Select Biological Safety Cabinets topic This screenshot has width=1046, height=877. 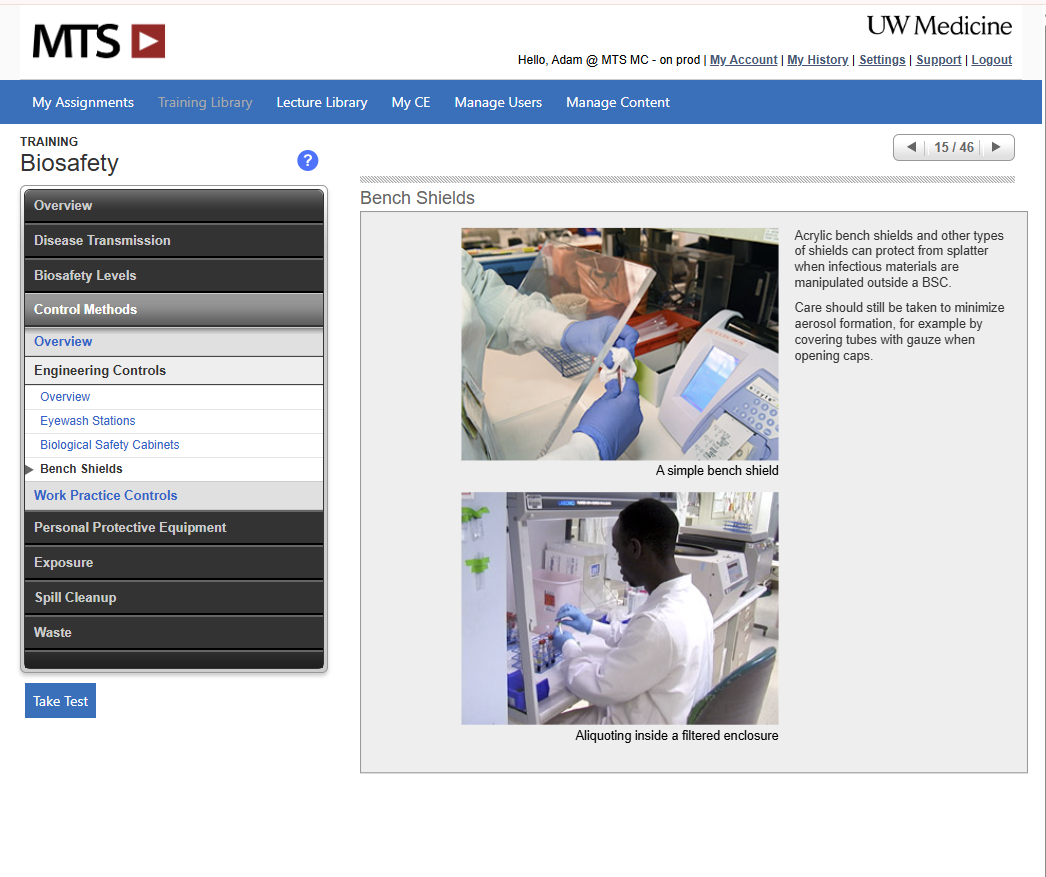[x=110, y=445]
